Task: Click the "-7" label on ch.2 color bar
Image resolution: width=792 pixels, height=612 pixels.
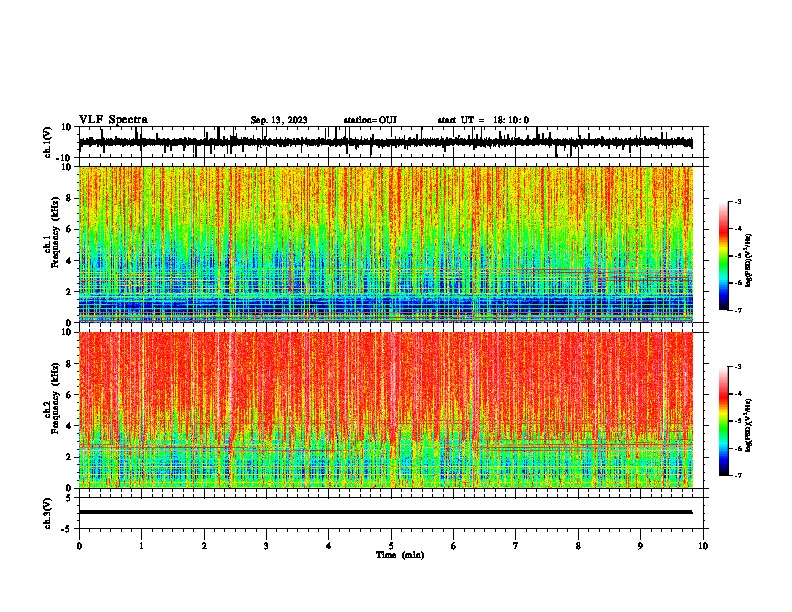Action: click(738, 475)
